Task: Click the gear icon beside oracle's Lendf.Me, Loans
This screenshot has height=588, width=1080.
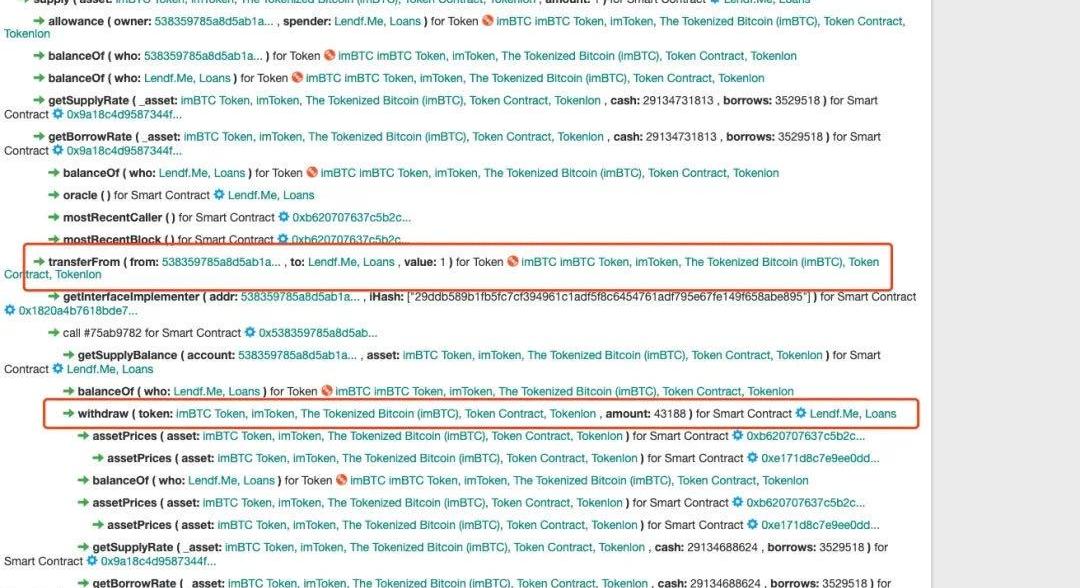Action: pyautogui.click(x=219, y=195)
